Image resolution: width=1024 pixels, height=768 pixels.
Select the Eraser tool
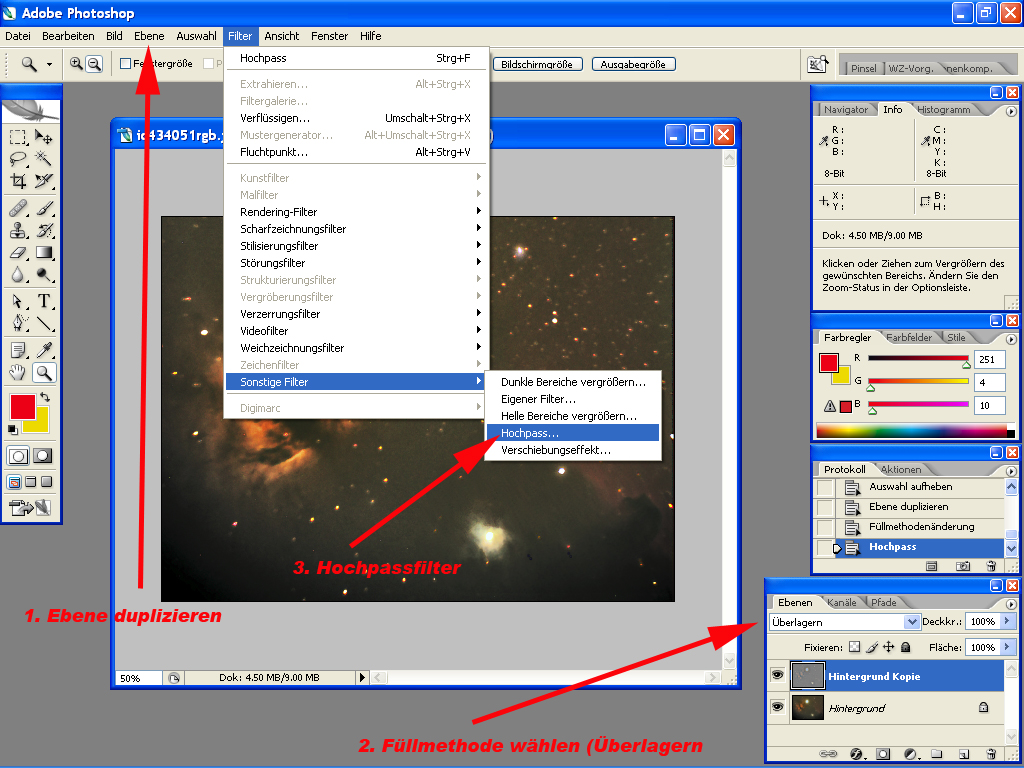pyautogui.click(x=18, y=253)
